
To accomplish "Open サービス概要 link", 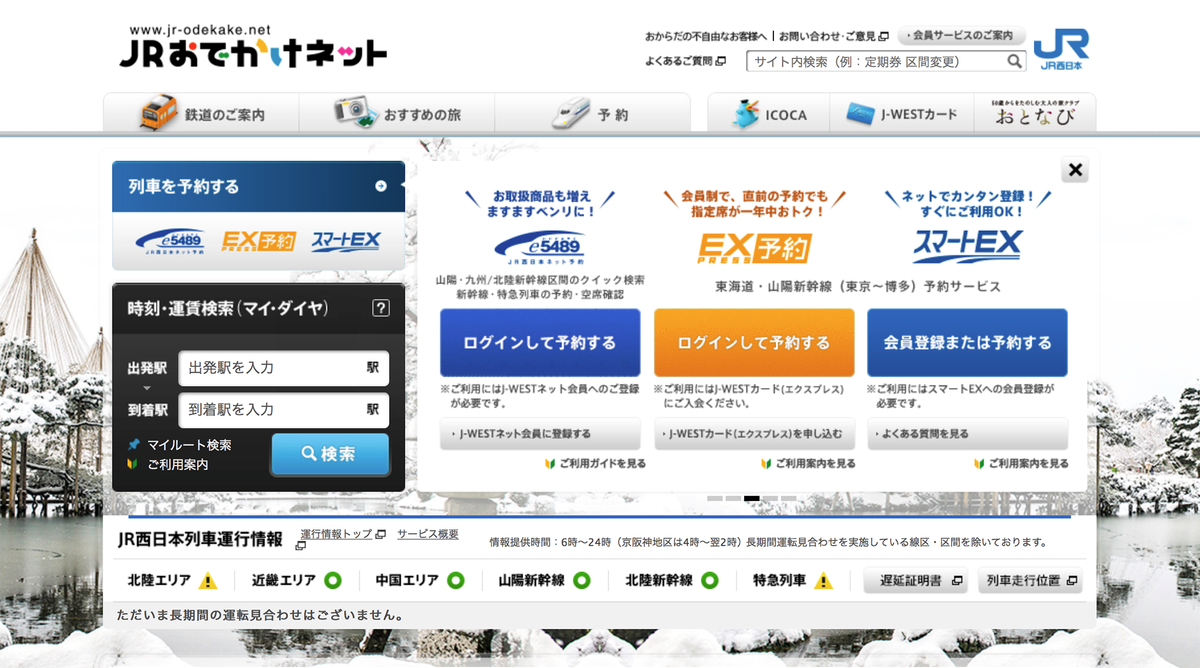I will tap(428, 534).
